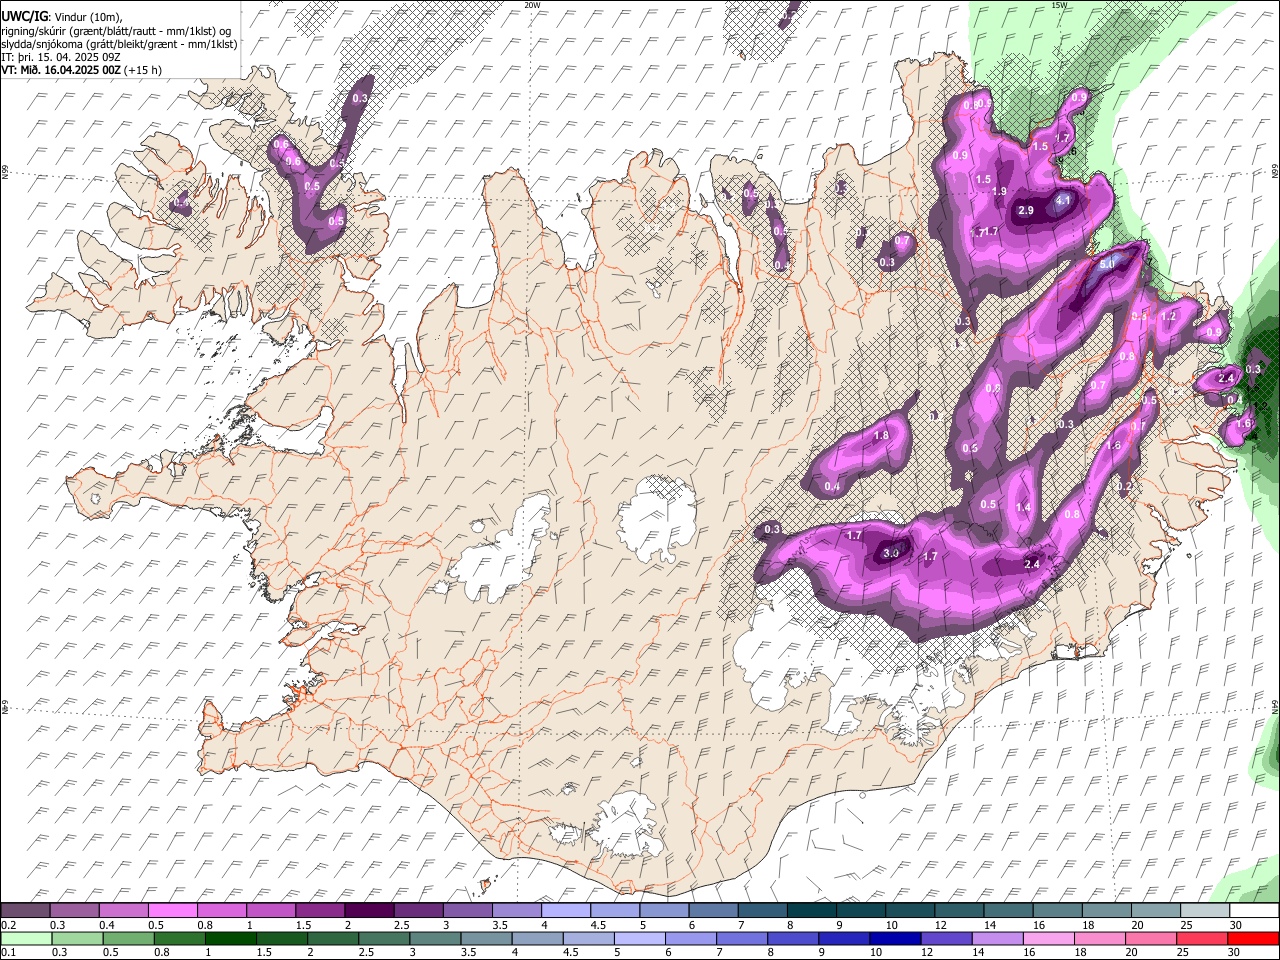
Task: Select the darkest purple swatch labeled 2
Action: [369, 911]
